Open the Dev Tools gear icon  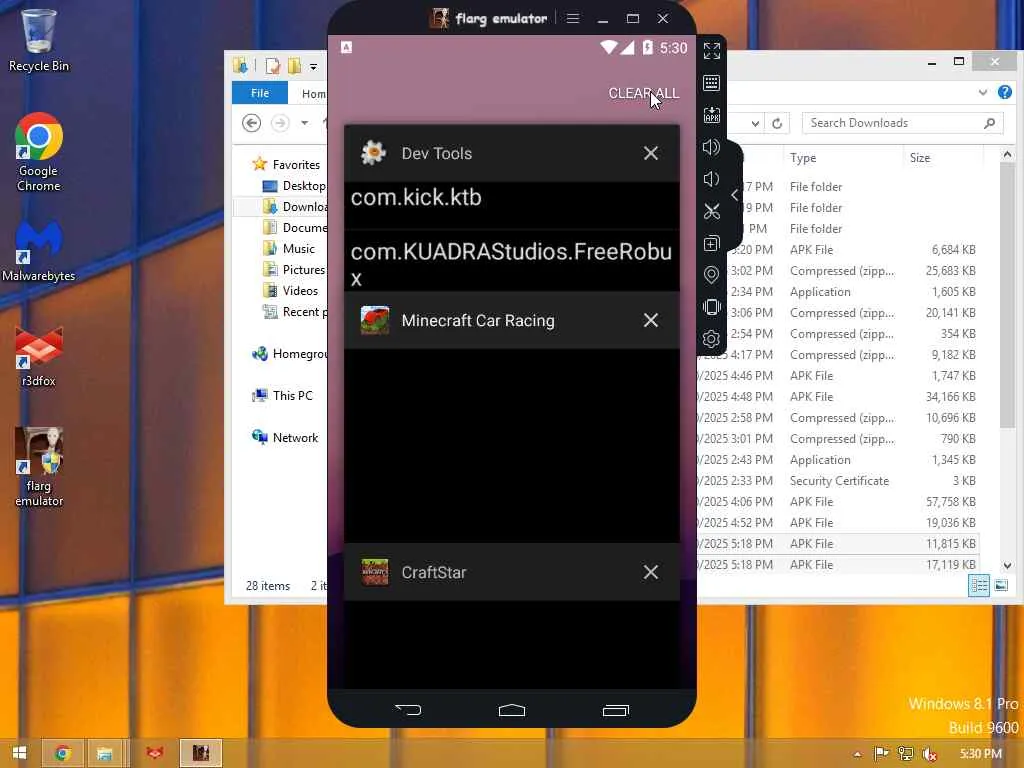coord(374,153)
